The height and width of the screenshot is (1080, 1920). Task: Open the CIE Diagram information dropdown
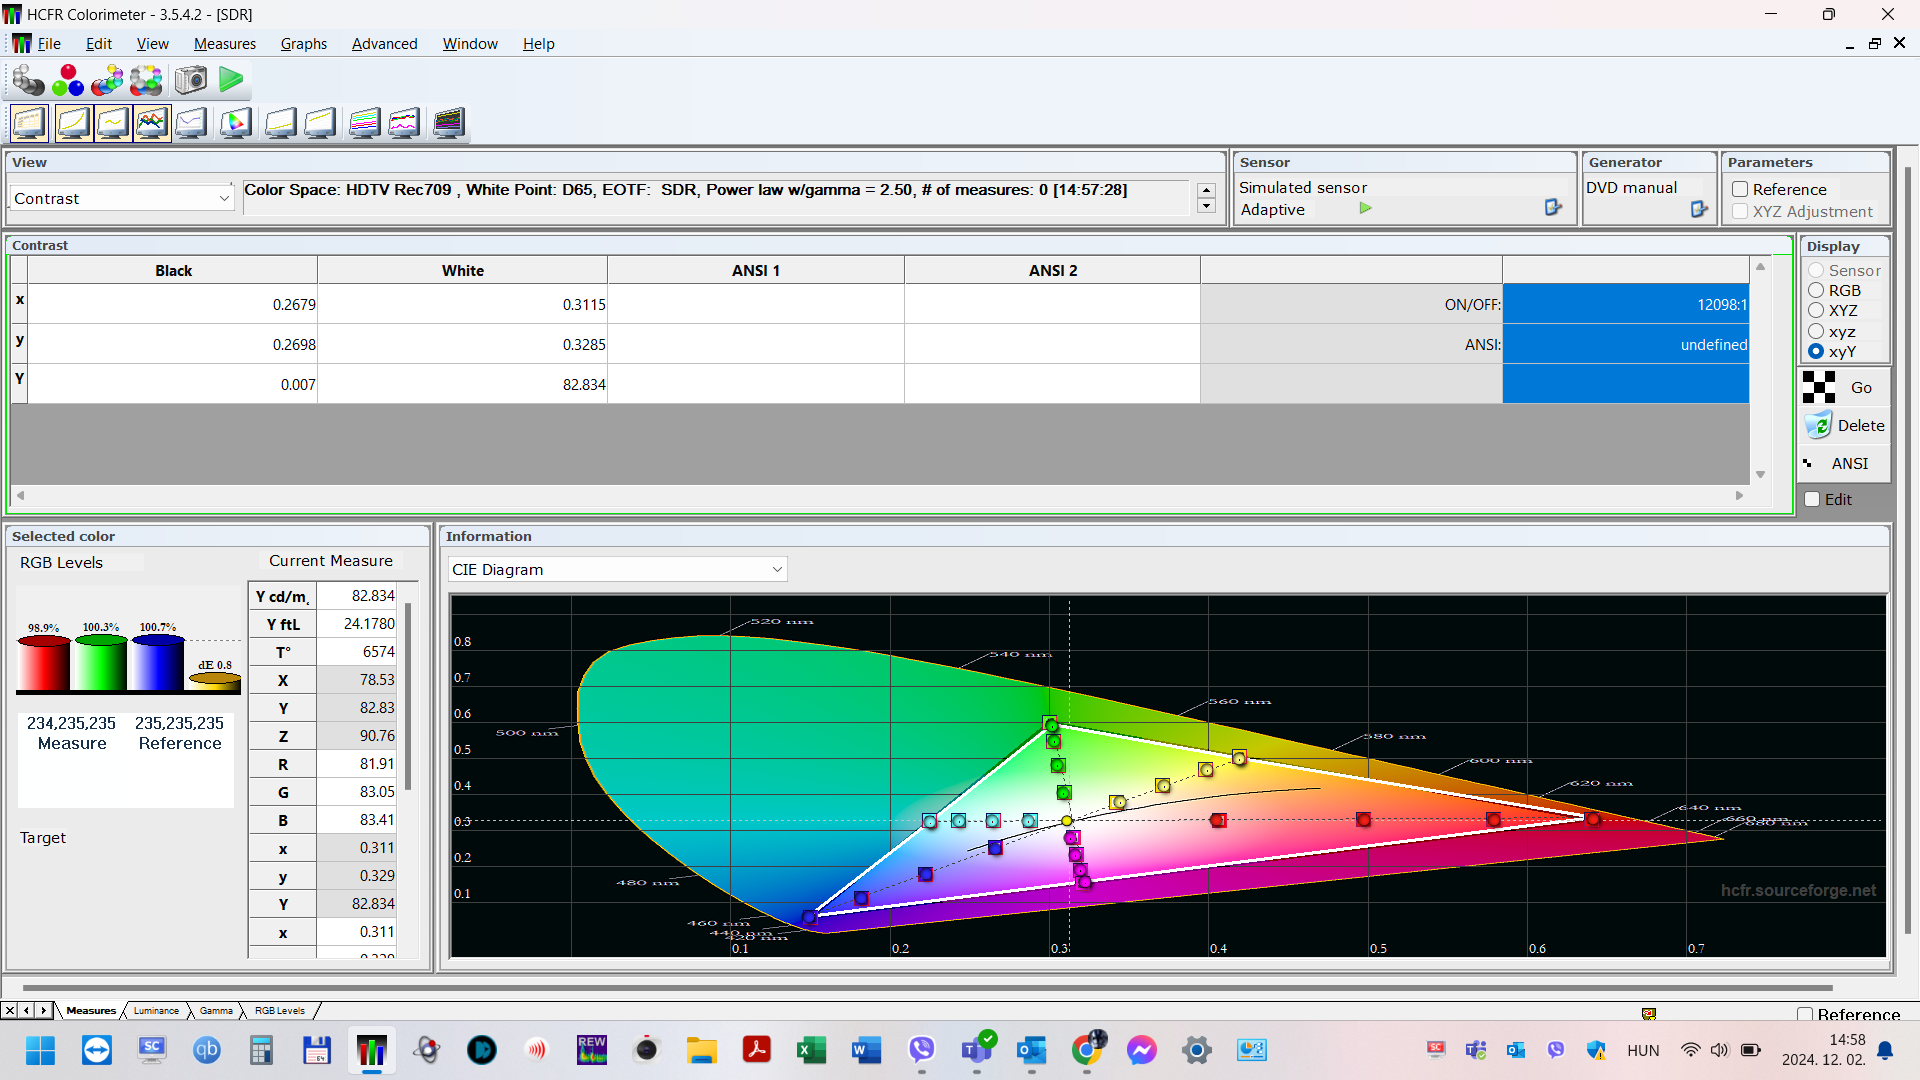(617, 569)
